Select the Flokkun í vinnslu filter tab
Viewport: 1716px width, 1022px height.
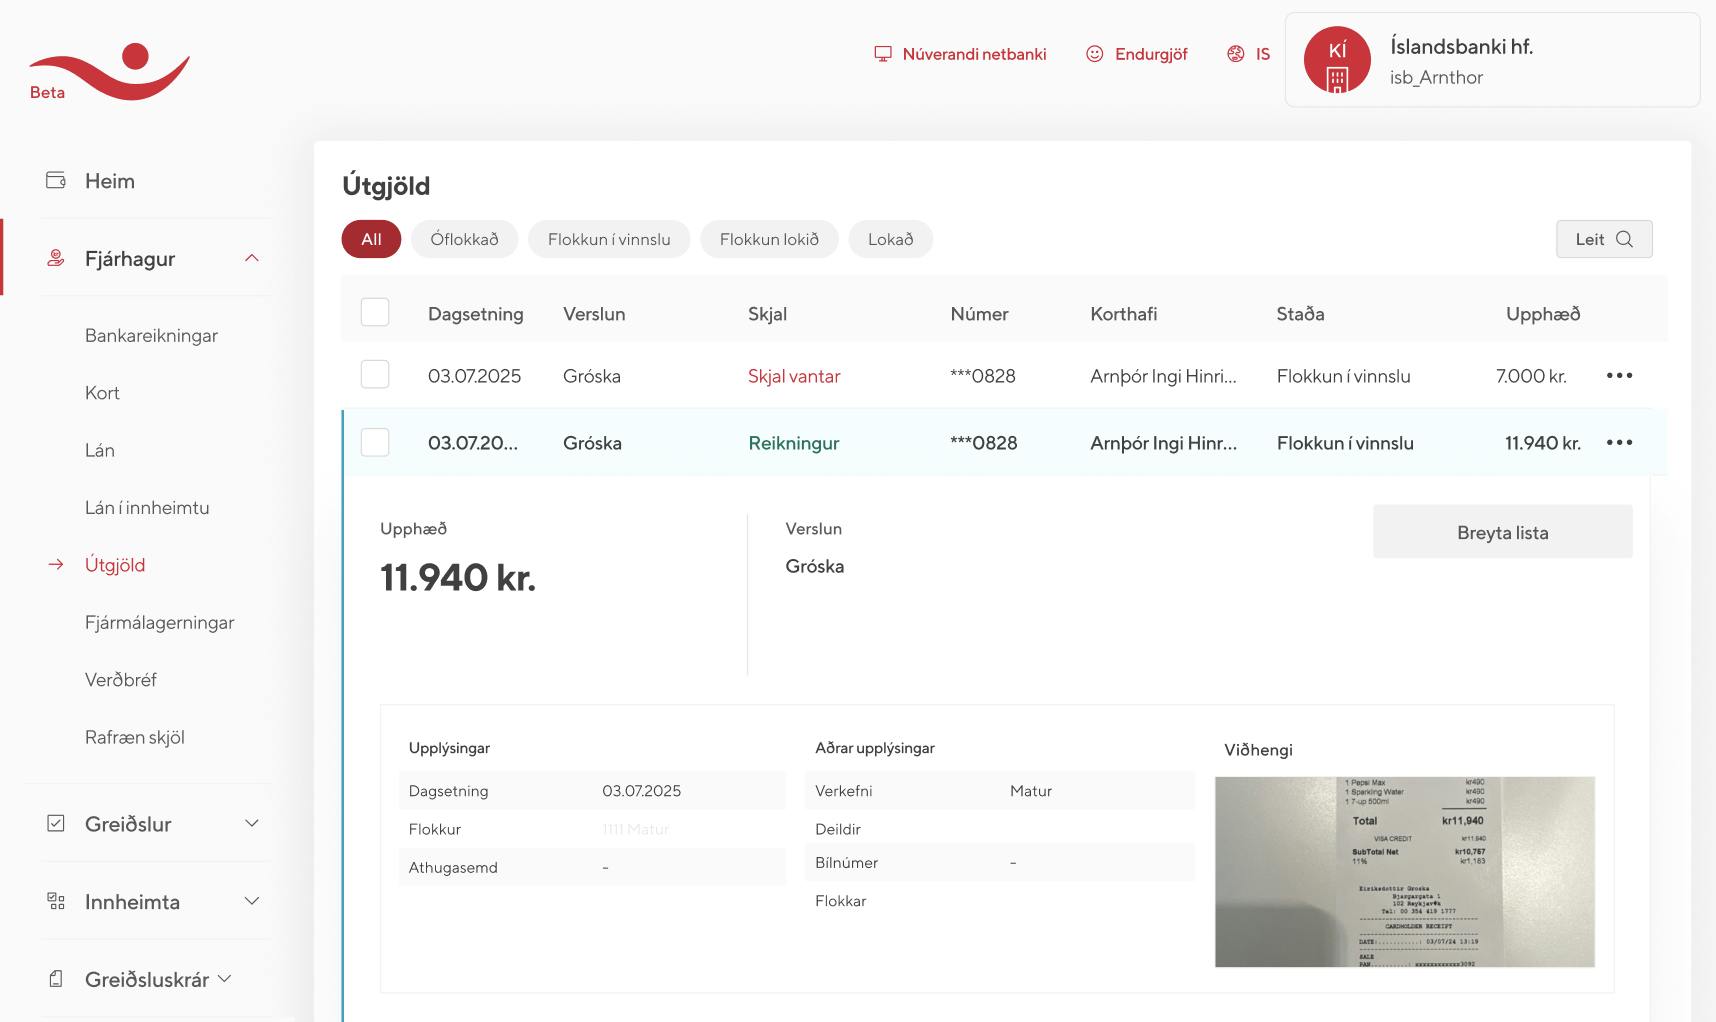(x=609, y=239)
